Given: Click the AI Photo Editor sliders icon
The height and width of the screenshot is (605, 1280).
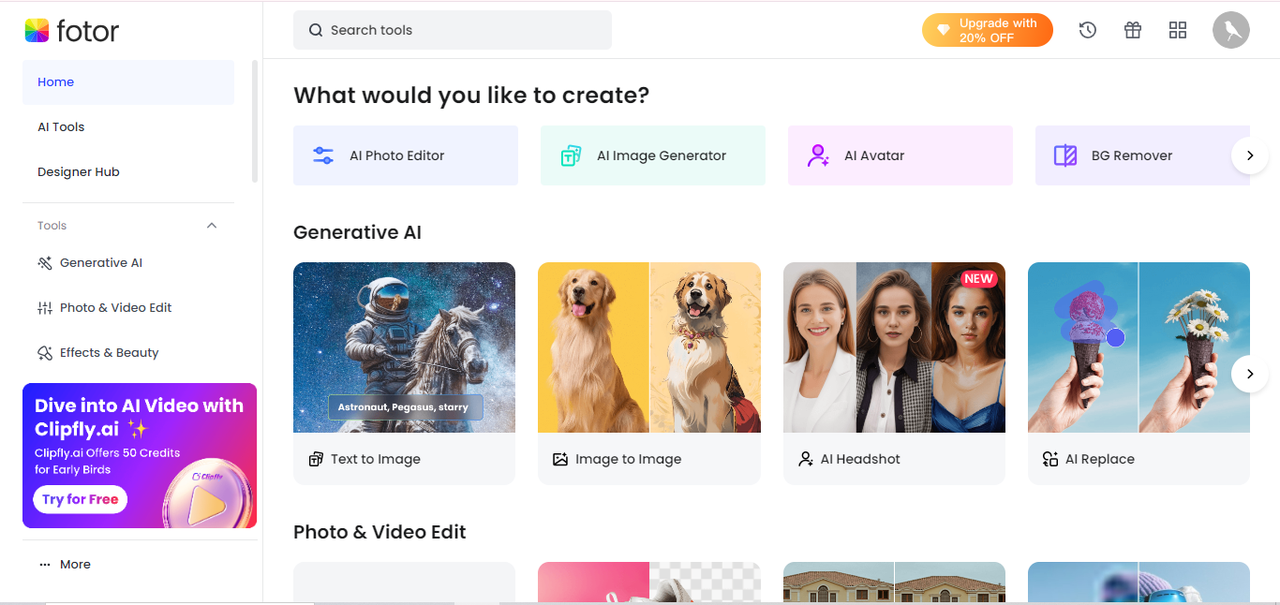Looking at the screenshot, I should pyautogui.click(x=323, y=155).
